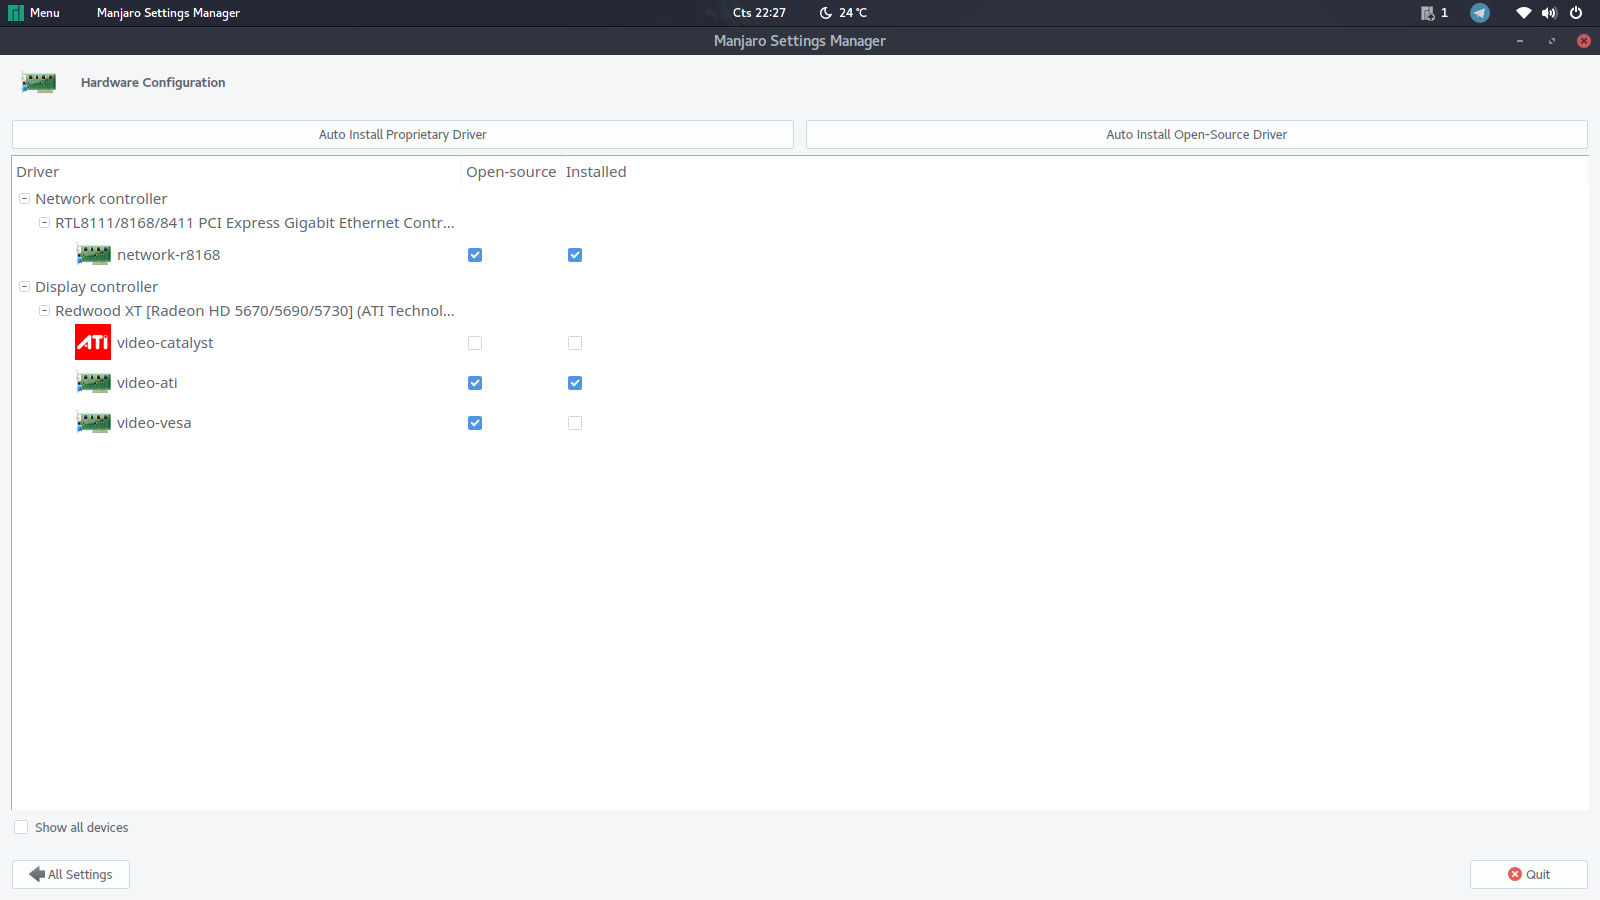This screenshot has width=1600, height=900.
Task: Click Auto Install Proprietary Driver button
Action: pyautogui.click(x=403, y=135)
